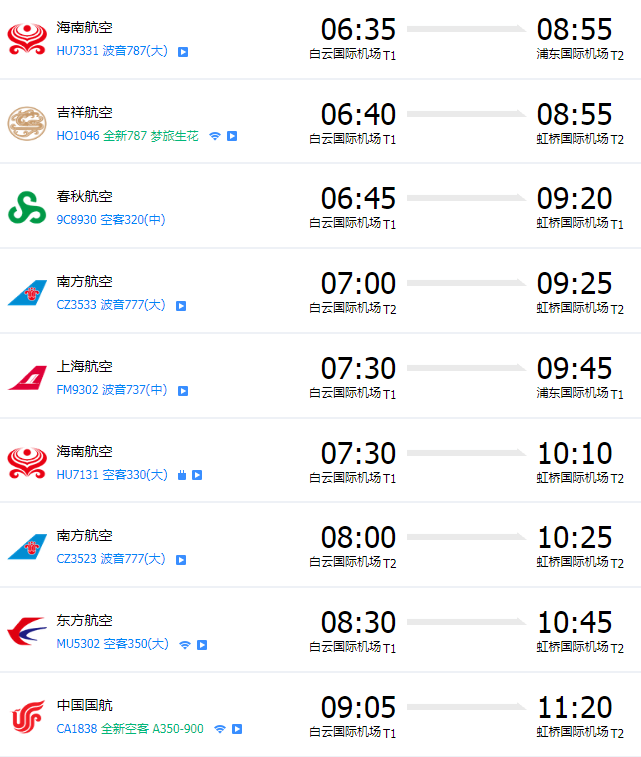Click the video icon beside FM9302
Screen dimensions: 641x757
(x=183, y=391)
